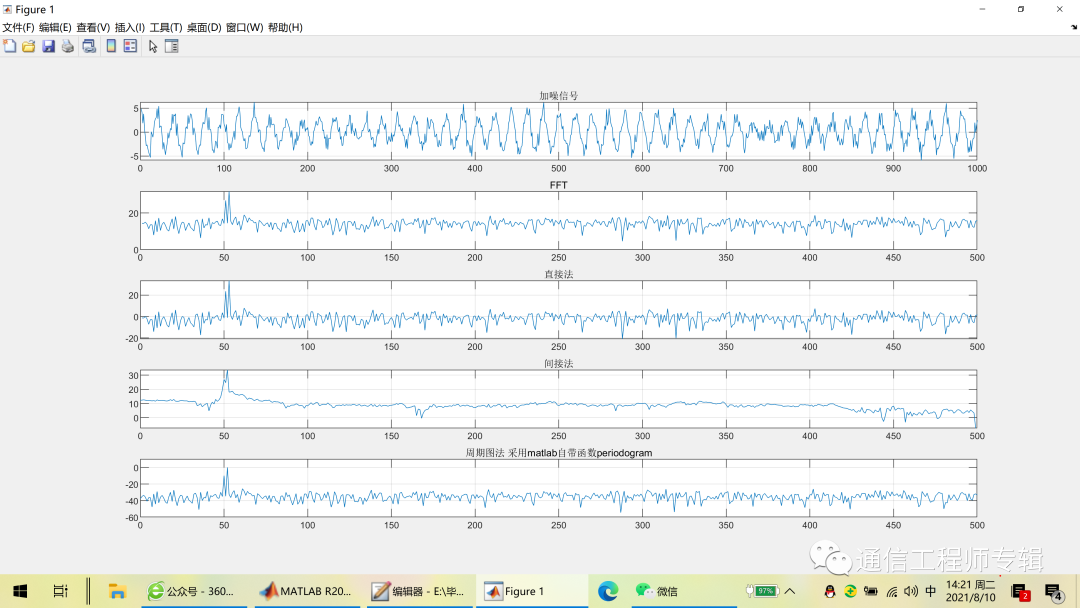Click the 直接法 subplot title
1080x608 pixels.
click(559, 274)
